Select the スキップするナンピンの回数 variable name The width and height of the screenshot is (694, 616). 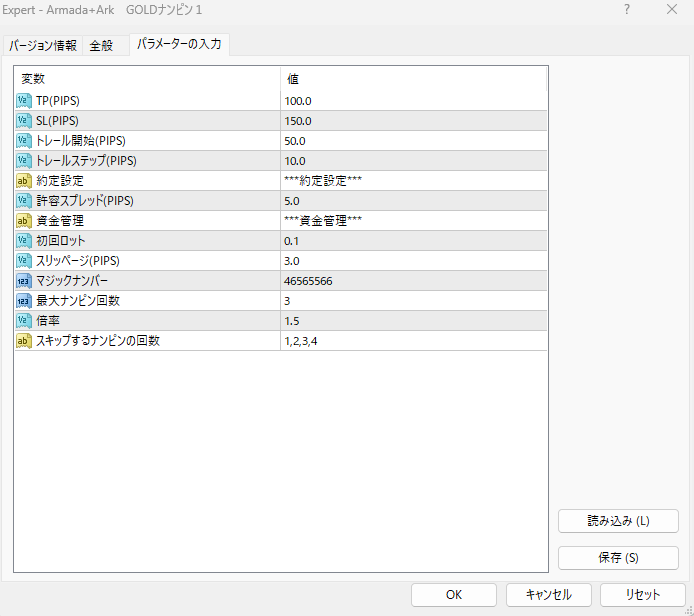[x=98, y=341]
